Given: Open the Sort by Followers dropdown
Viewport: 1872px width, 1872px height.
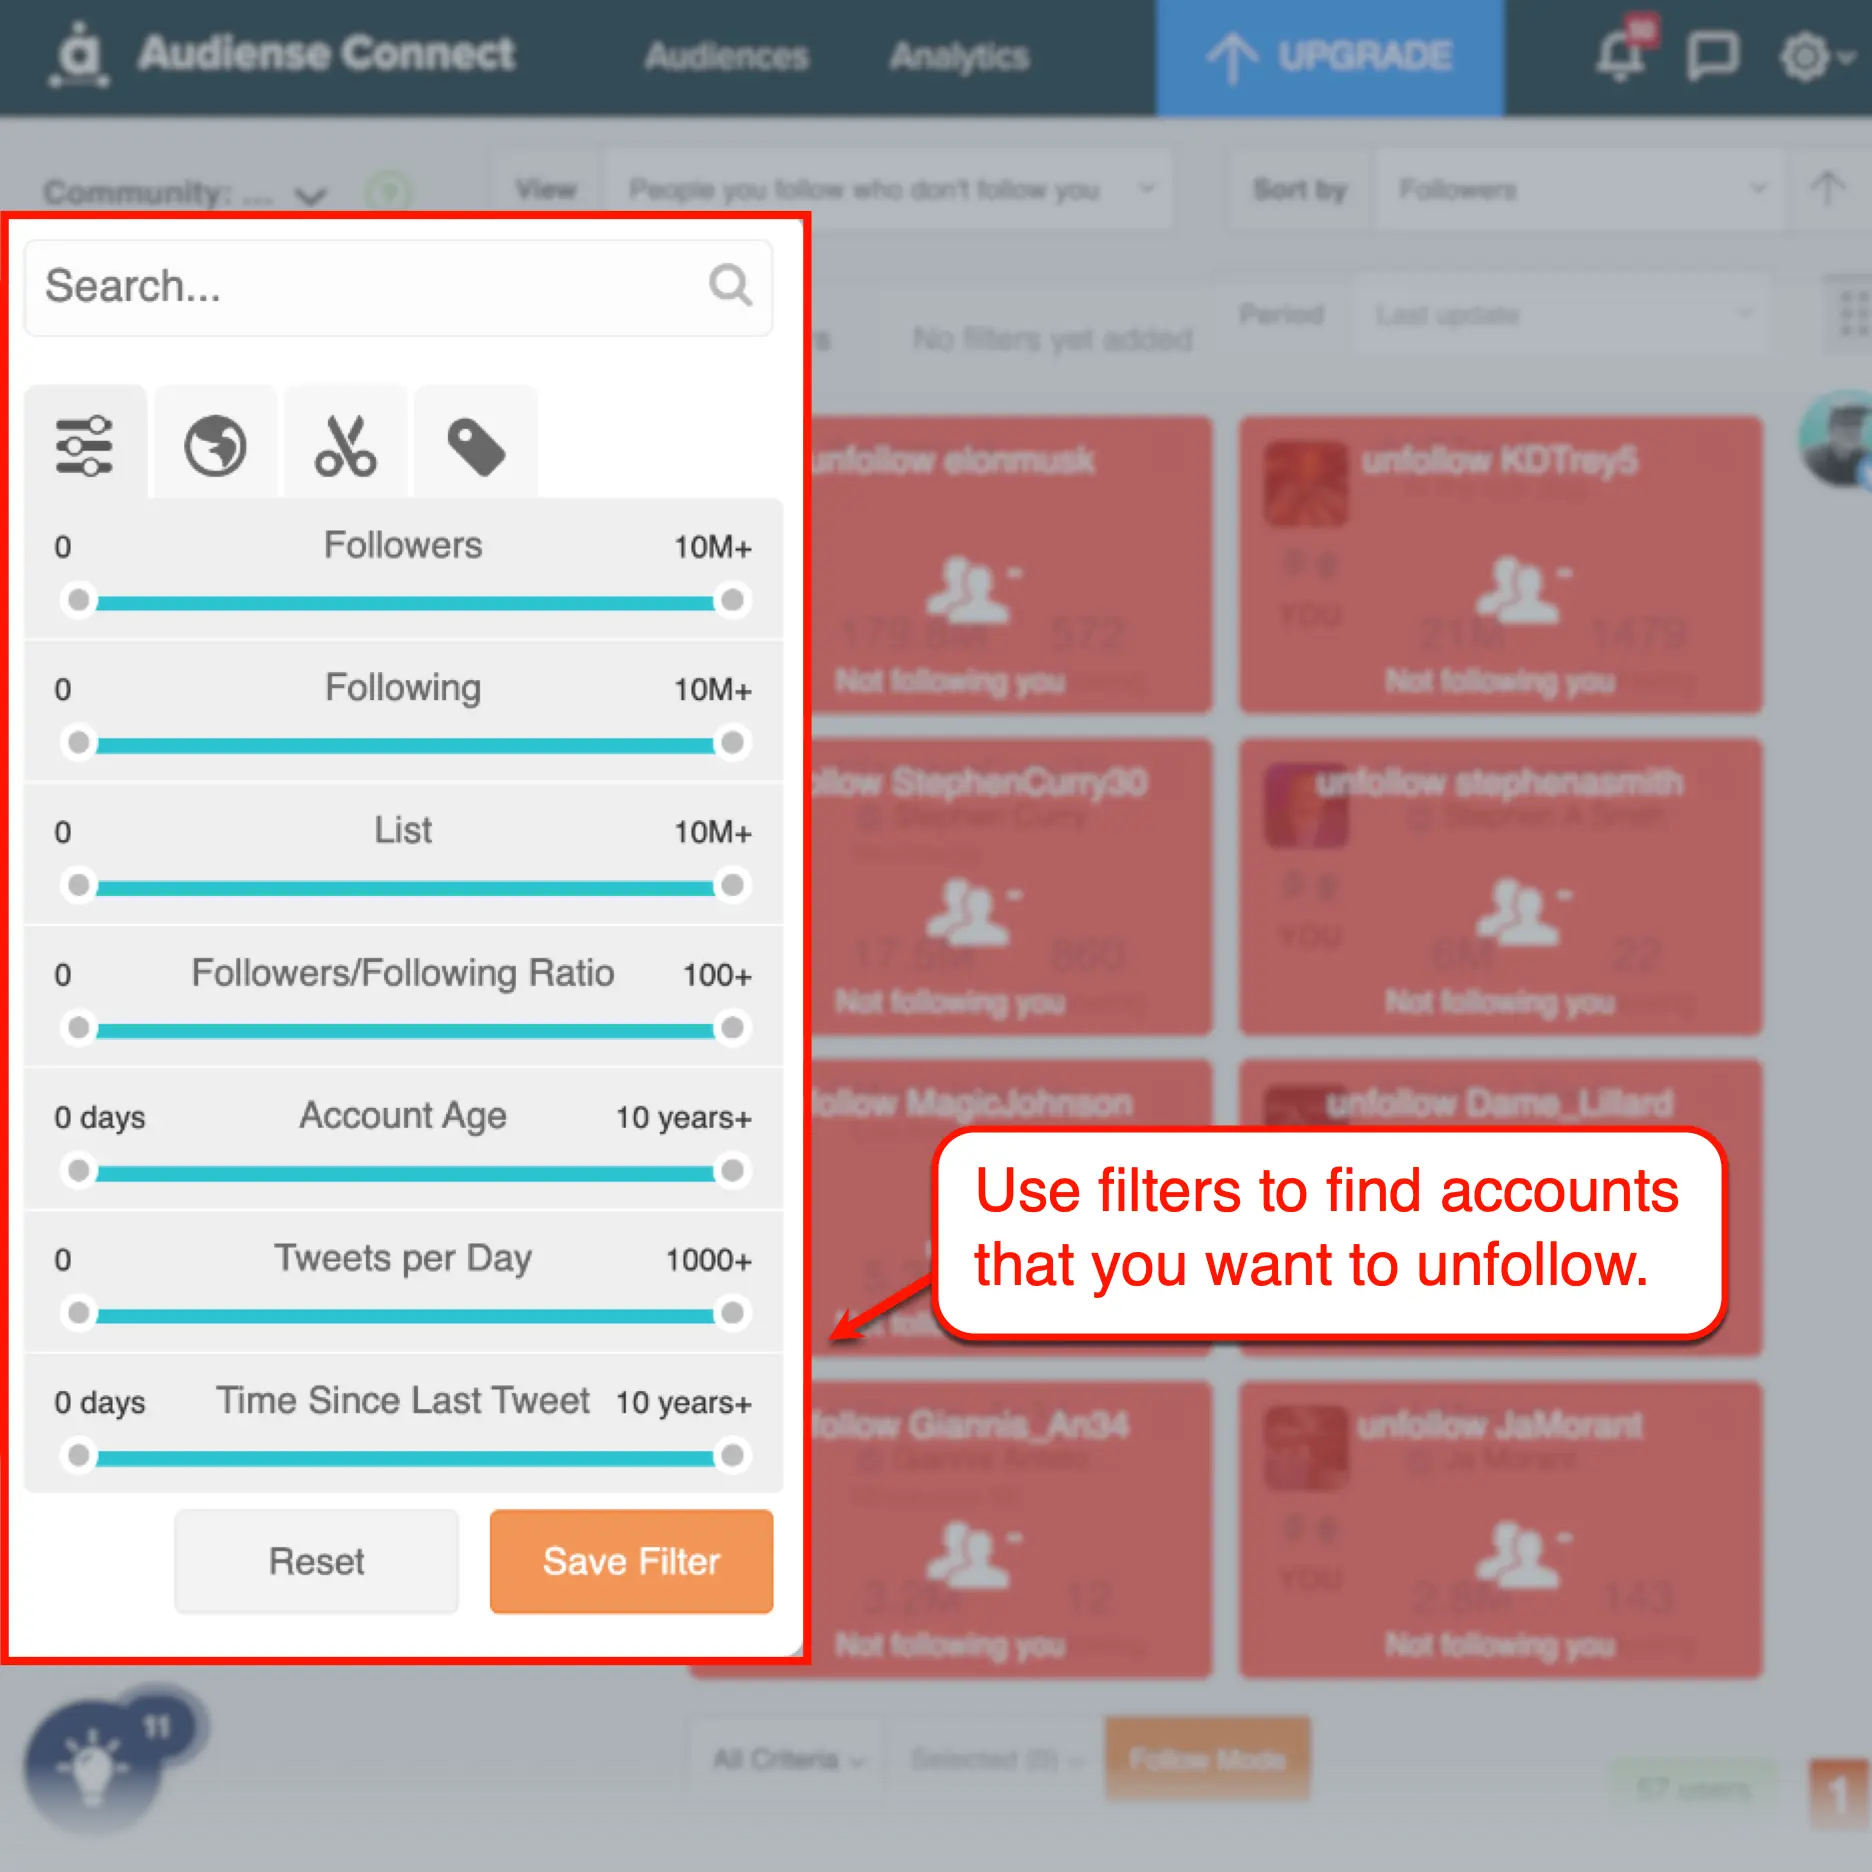Looking at the screenshot, I should click(1580, 190).
